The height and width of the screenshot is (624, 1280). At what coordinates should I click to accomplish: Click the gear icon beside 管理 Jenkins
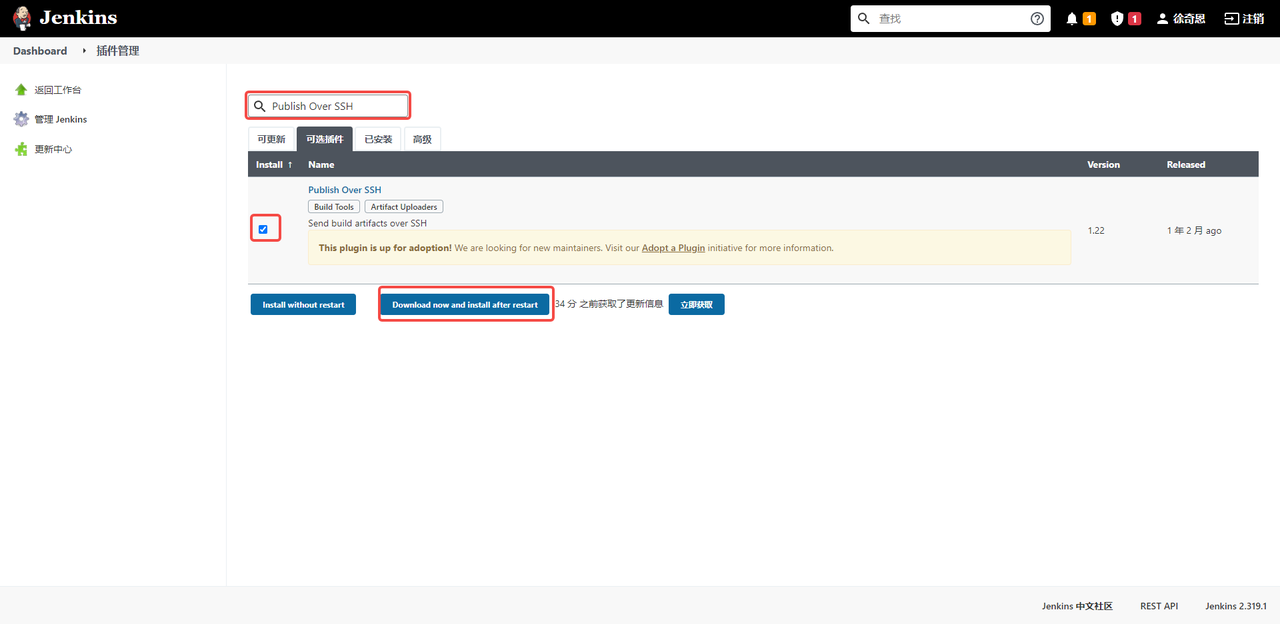pos(22,118)
